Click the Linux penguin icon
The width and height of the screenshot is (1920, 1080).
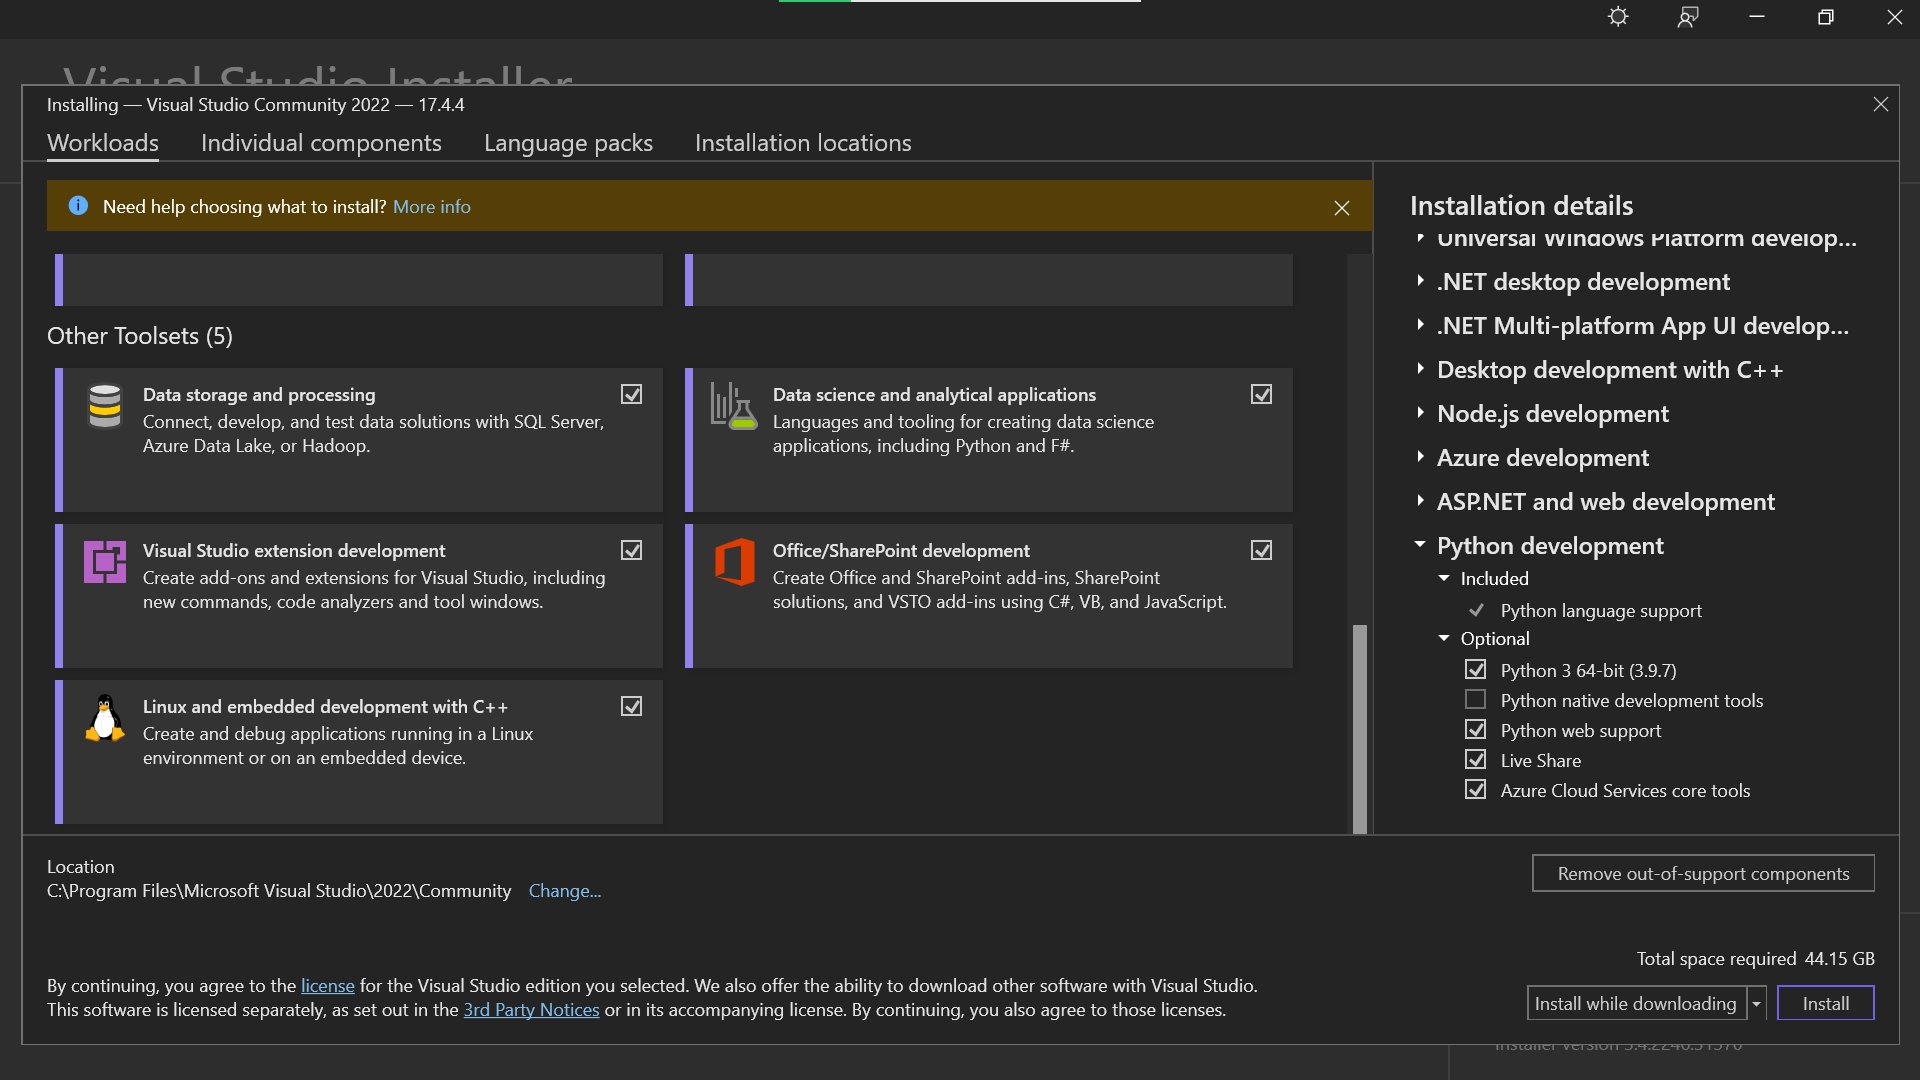105,718
